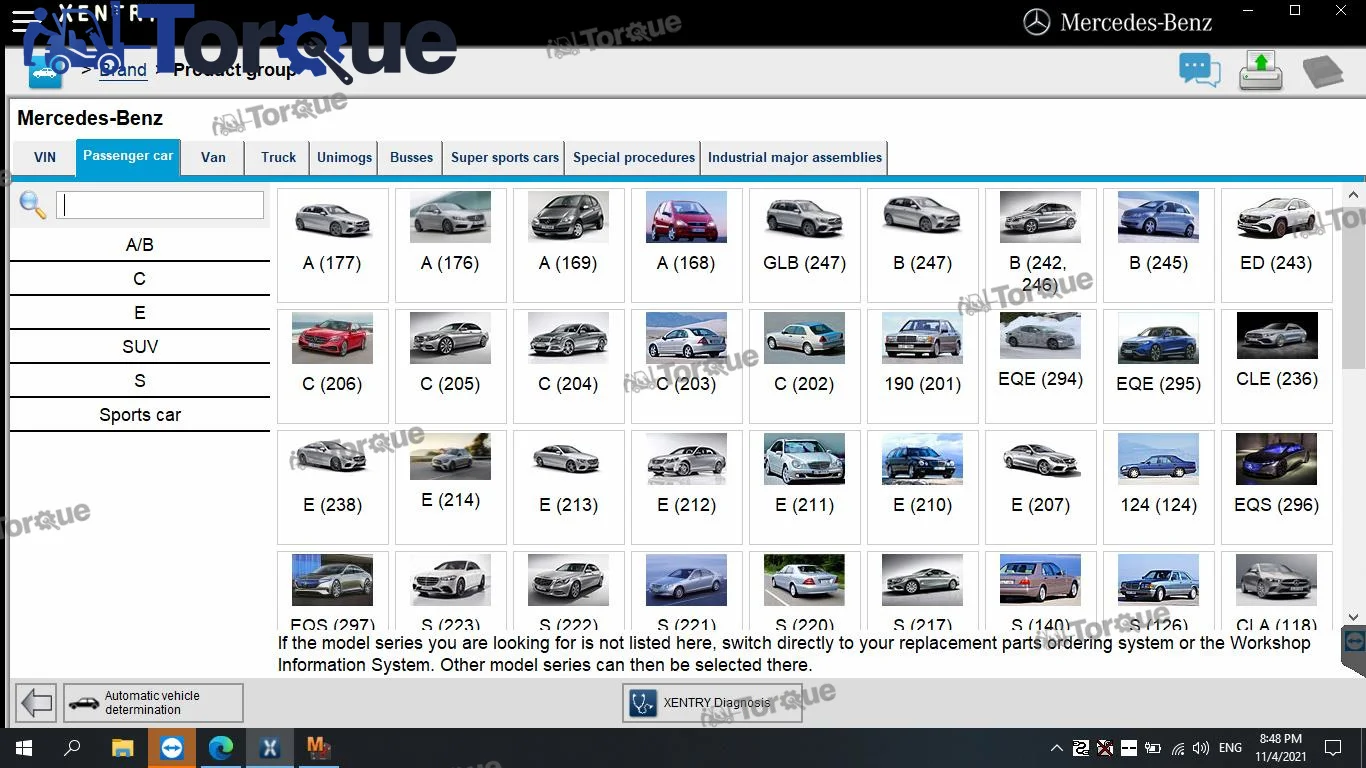Open Windows taskbar search
This screenshot has height=768, width=1366.
(72, 747)
